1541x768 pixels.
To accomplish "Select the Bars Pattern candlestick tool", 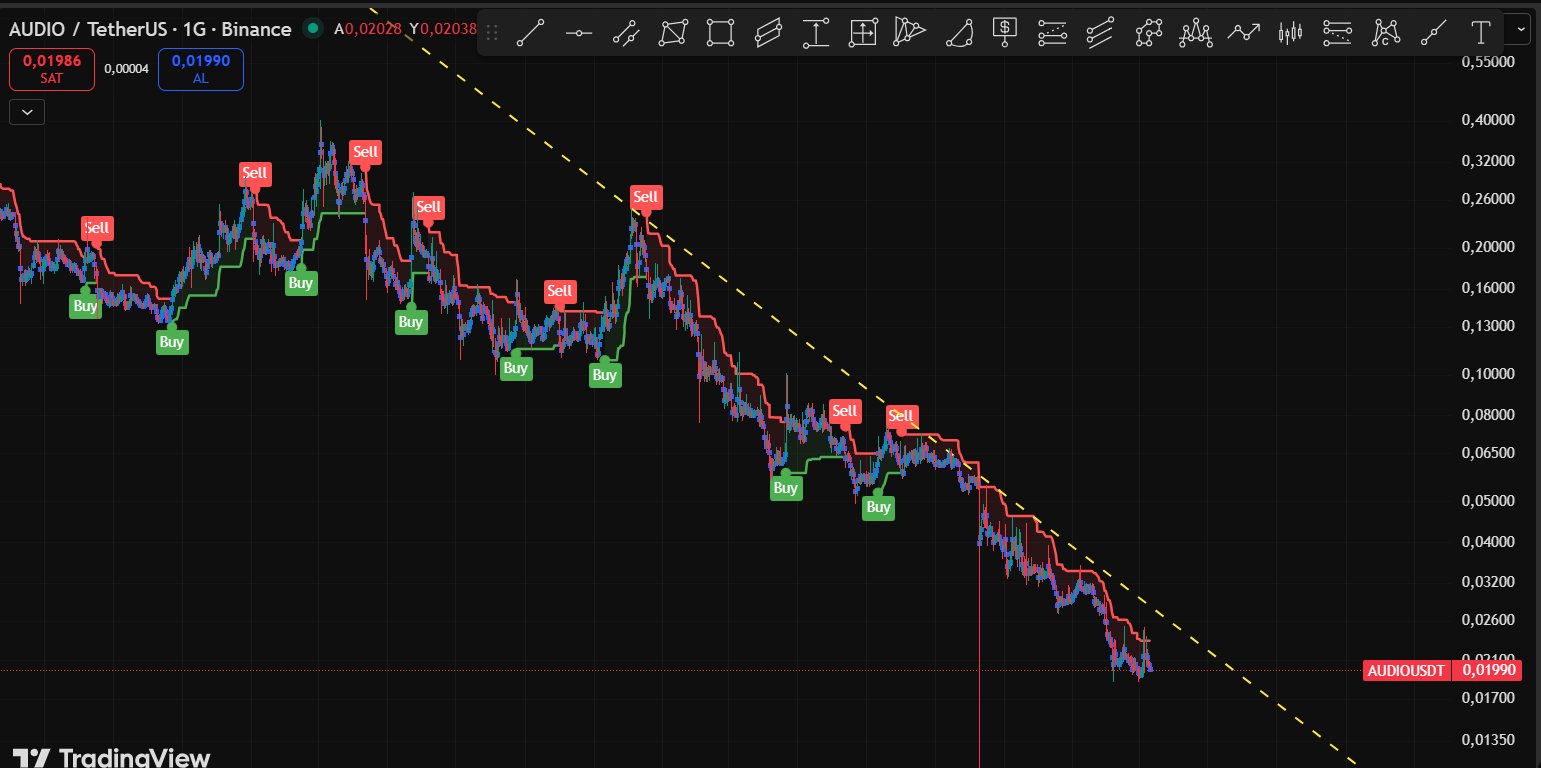I will (1291, 33).
